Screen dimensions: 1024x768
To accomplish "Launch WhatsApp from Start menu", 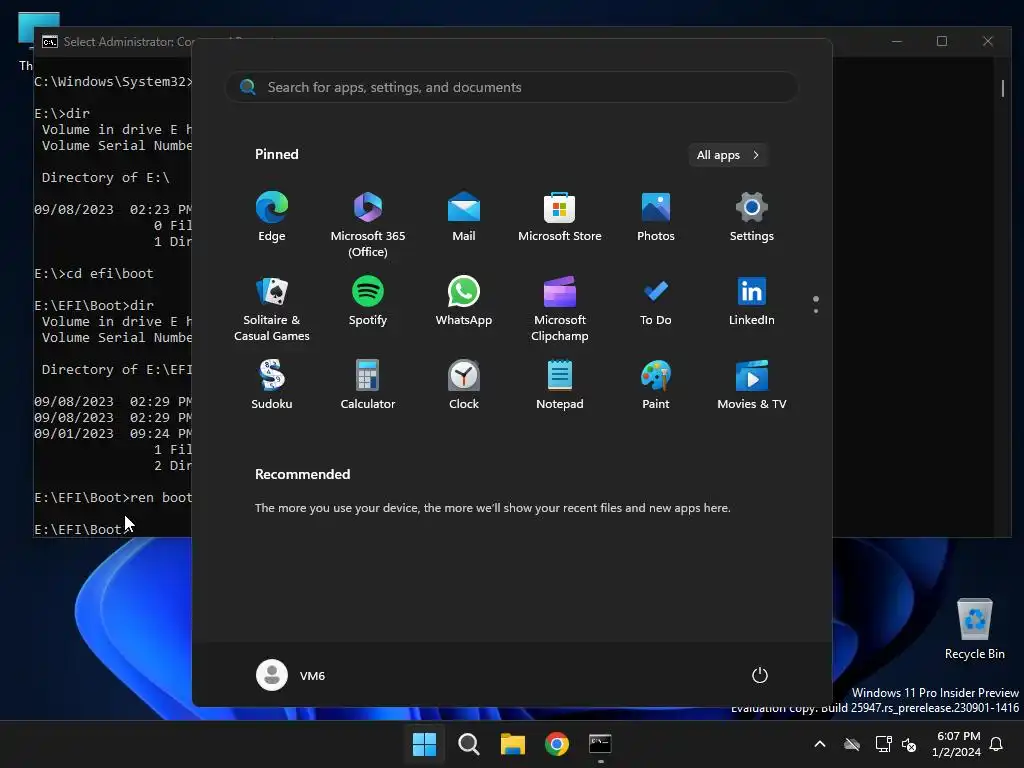I will click(x=464, y=300).
